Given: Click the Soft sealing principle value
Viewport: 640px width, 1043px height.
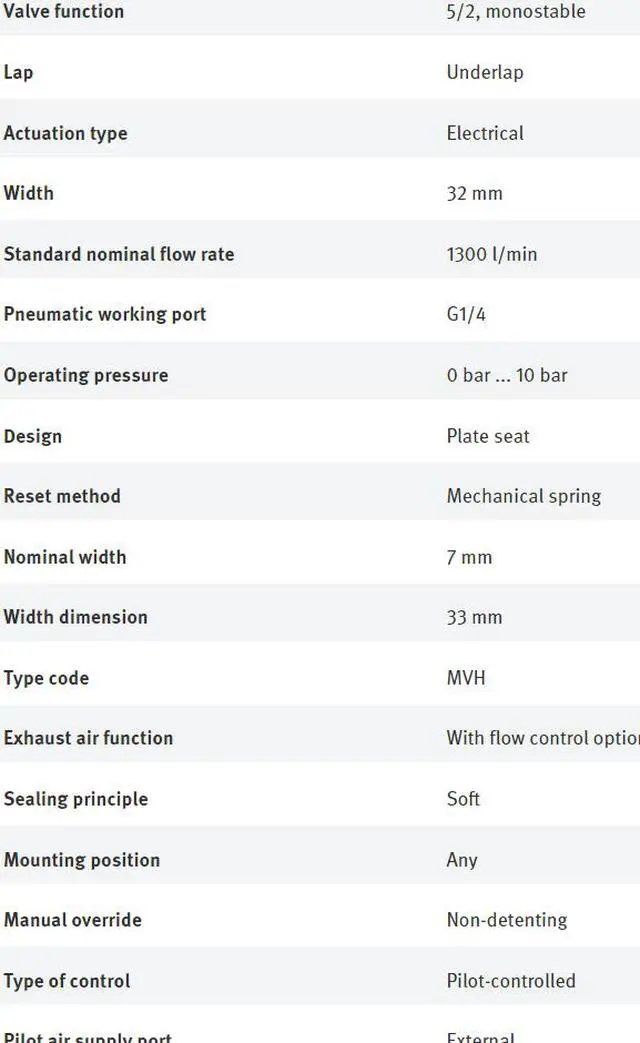Looking at the screenshot, I should pyautogui.click(x=463, y=798).
